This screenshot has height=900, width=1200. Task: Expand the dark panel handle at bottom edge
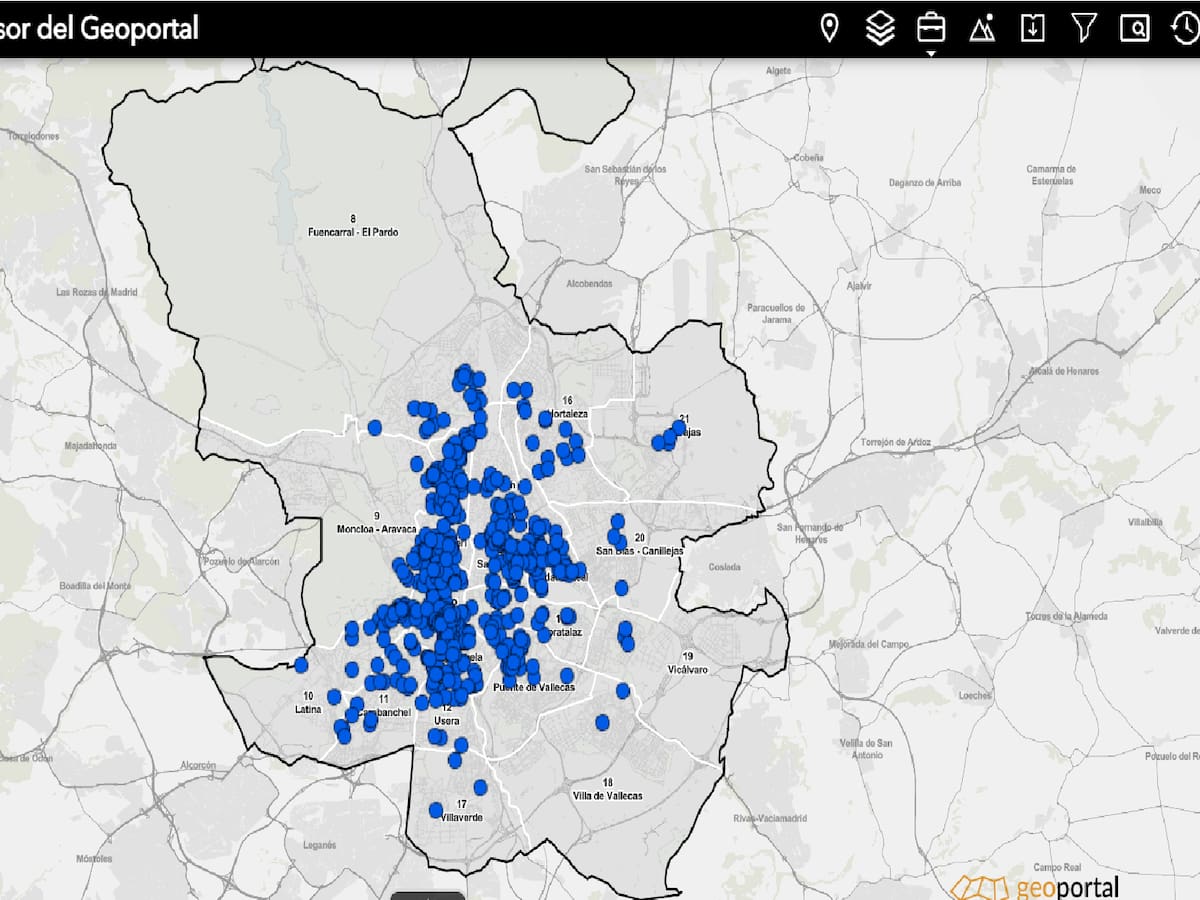click(427, 895)
